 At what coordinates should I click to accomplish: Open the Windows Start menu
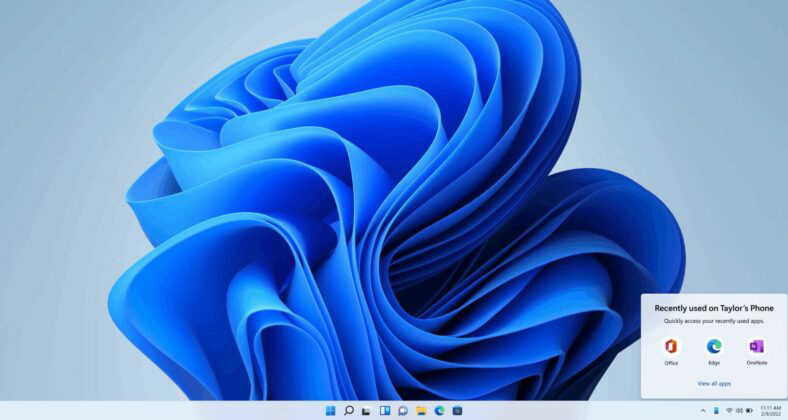(330, 410)
